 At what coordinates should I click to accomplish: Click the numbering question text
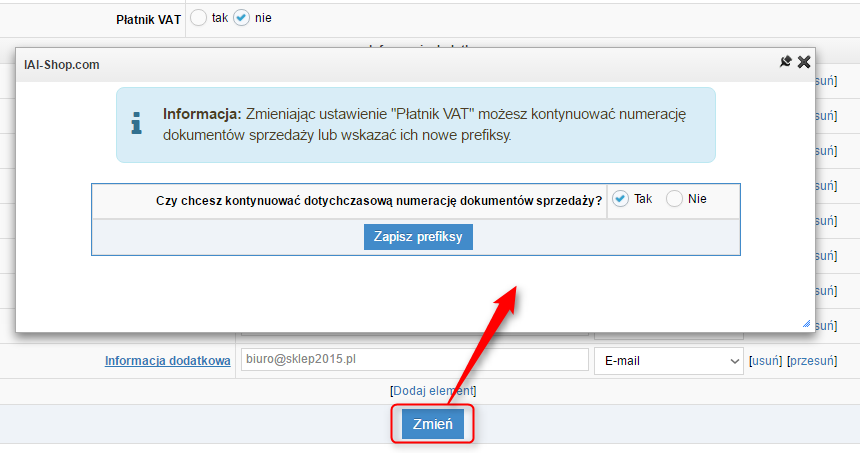click(379, 201)
